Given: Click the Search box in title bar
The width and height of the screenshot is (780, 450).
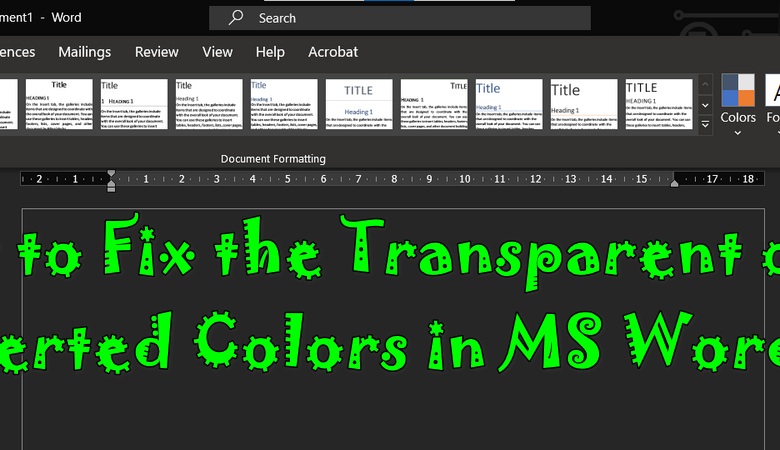Looking at the screenshot, I should 399,18.
